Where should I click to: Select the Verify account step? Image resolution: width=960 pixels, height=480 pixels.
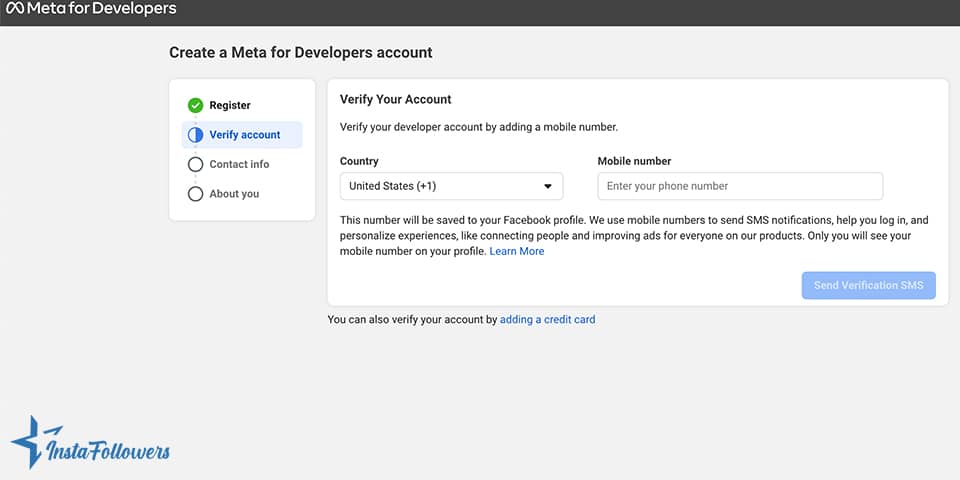242,135
